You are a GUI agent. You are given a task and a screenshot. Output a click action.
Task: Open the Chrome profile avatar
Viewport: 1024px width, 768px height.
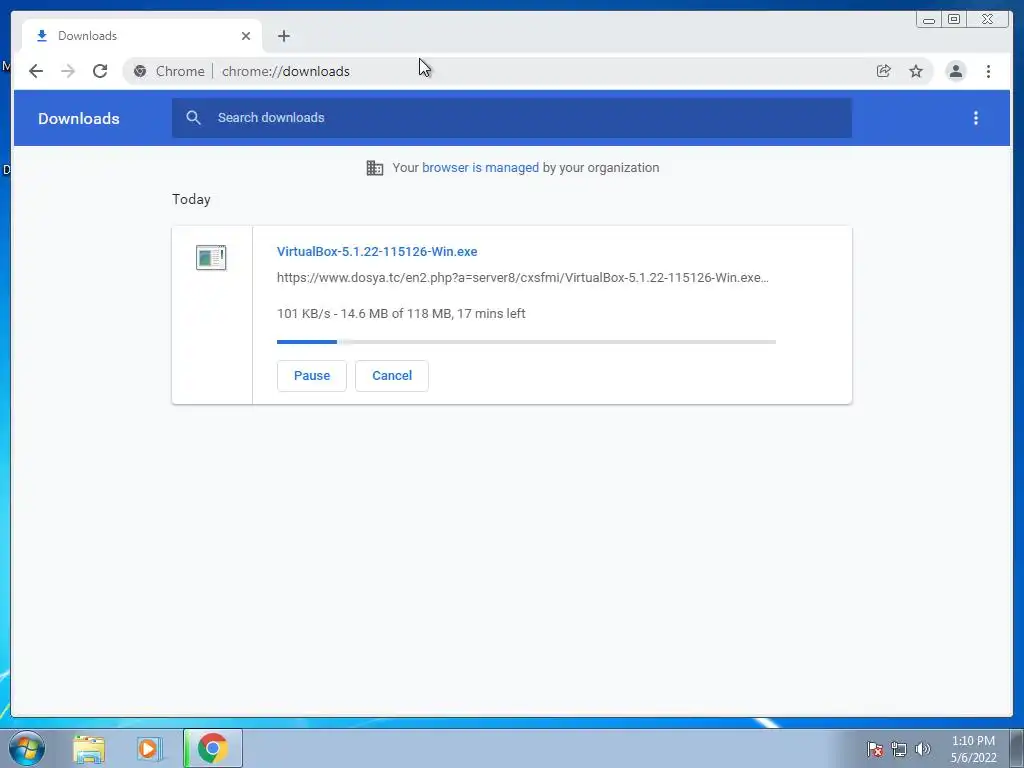point(955,71)
